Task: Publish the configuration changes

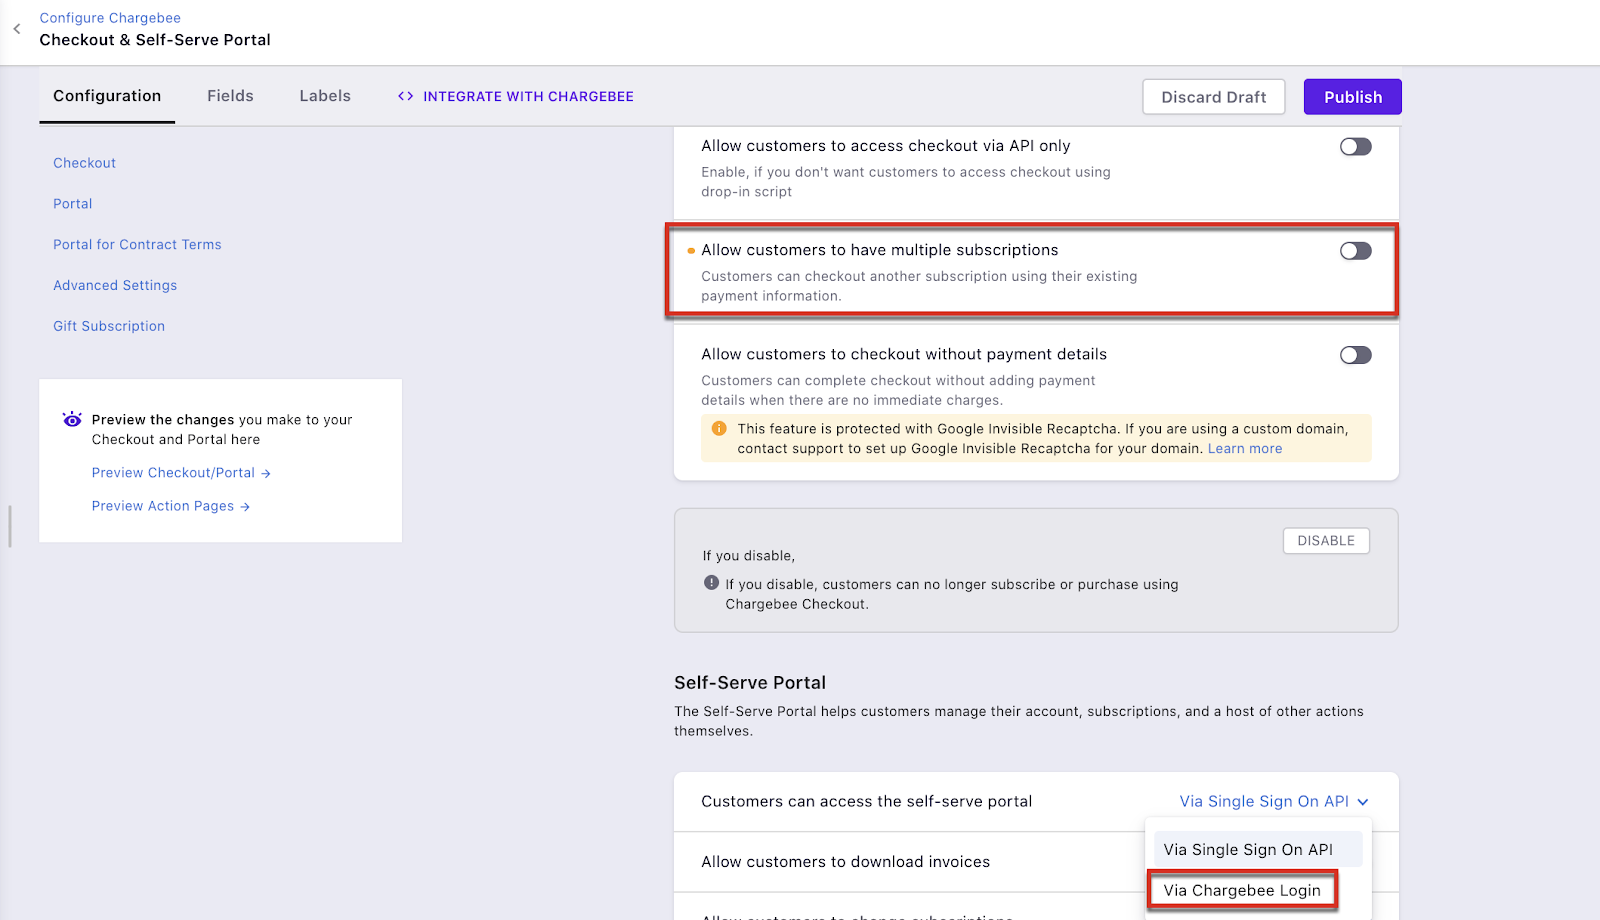Action: click(x=1353, y=97)
